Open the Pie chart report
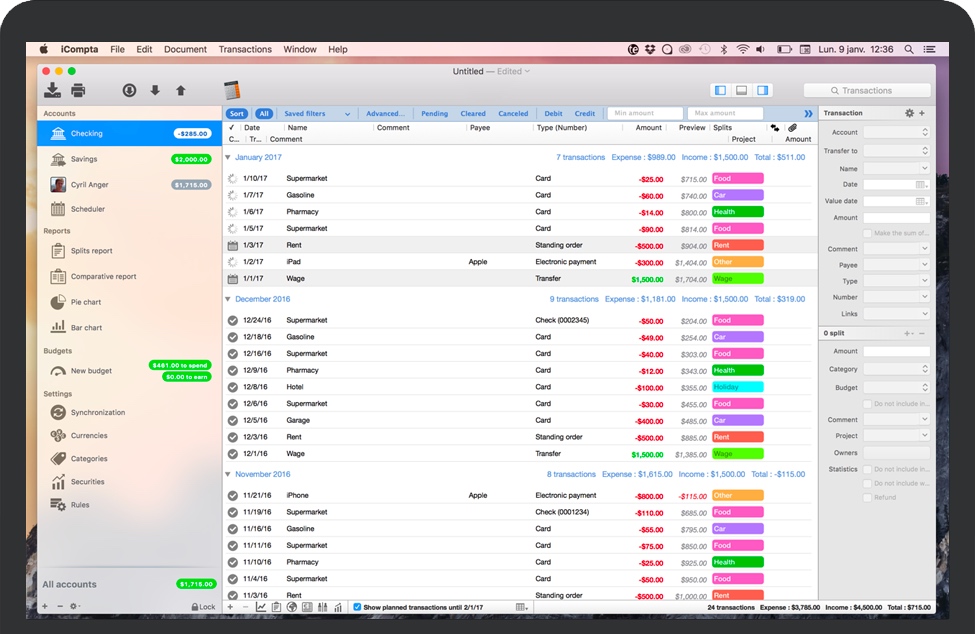The height and width of the screenshot is (634, 975). point(85,302)
